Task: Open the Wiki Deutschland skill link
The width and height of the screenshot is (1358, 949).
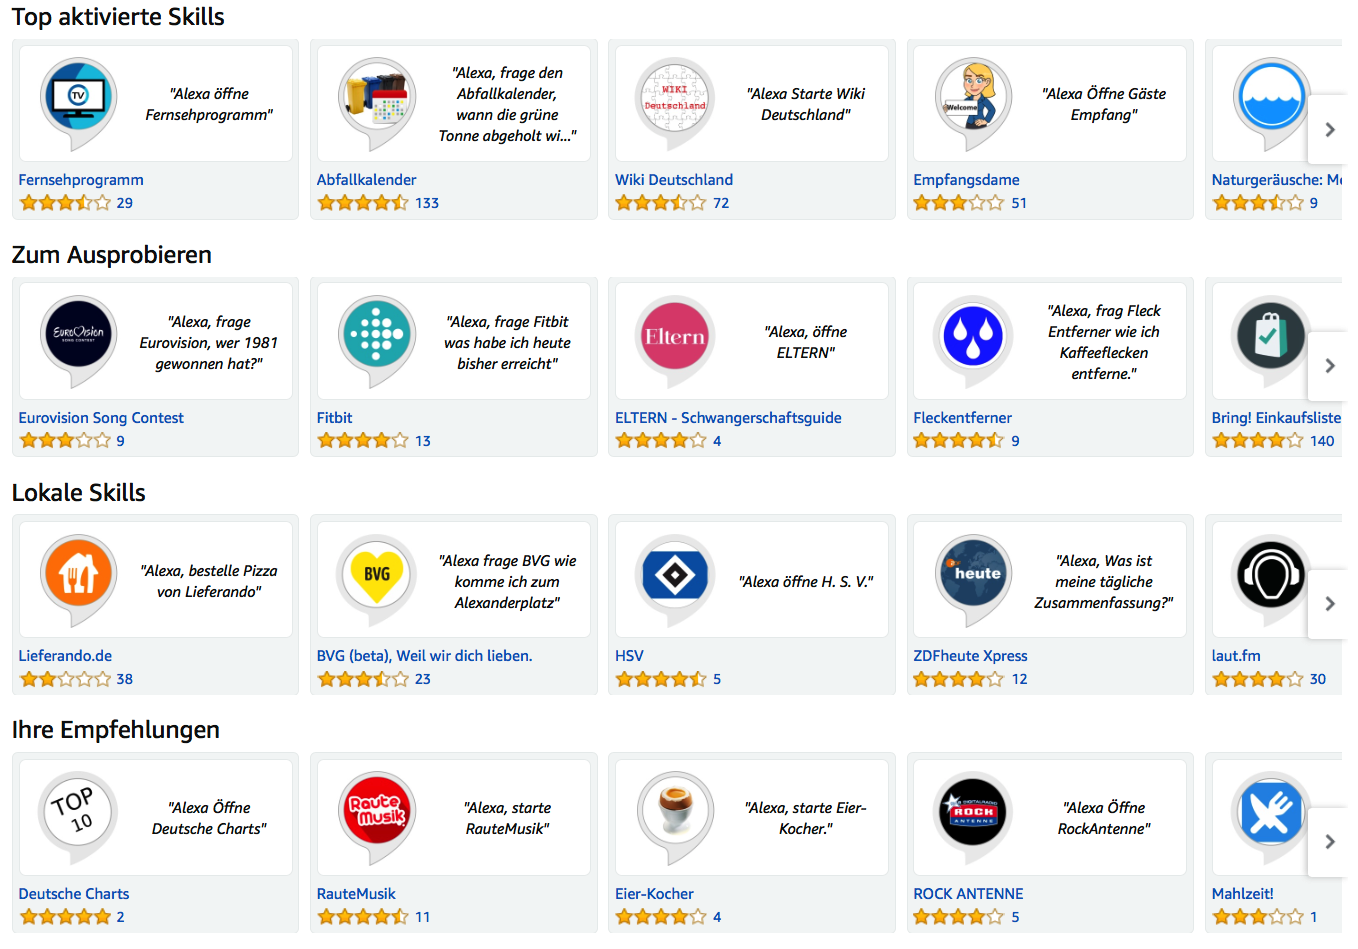Action: coord(673,180)
